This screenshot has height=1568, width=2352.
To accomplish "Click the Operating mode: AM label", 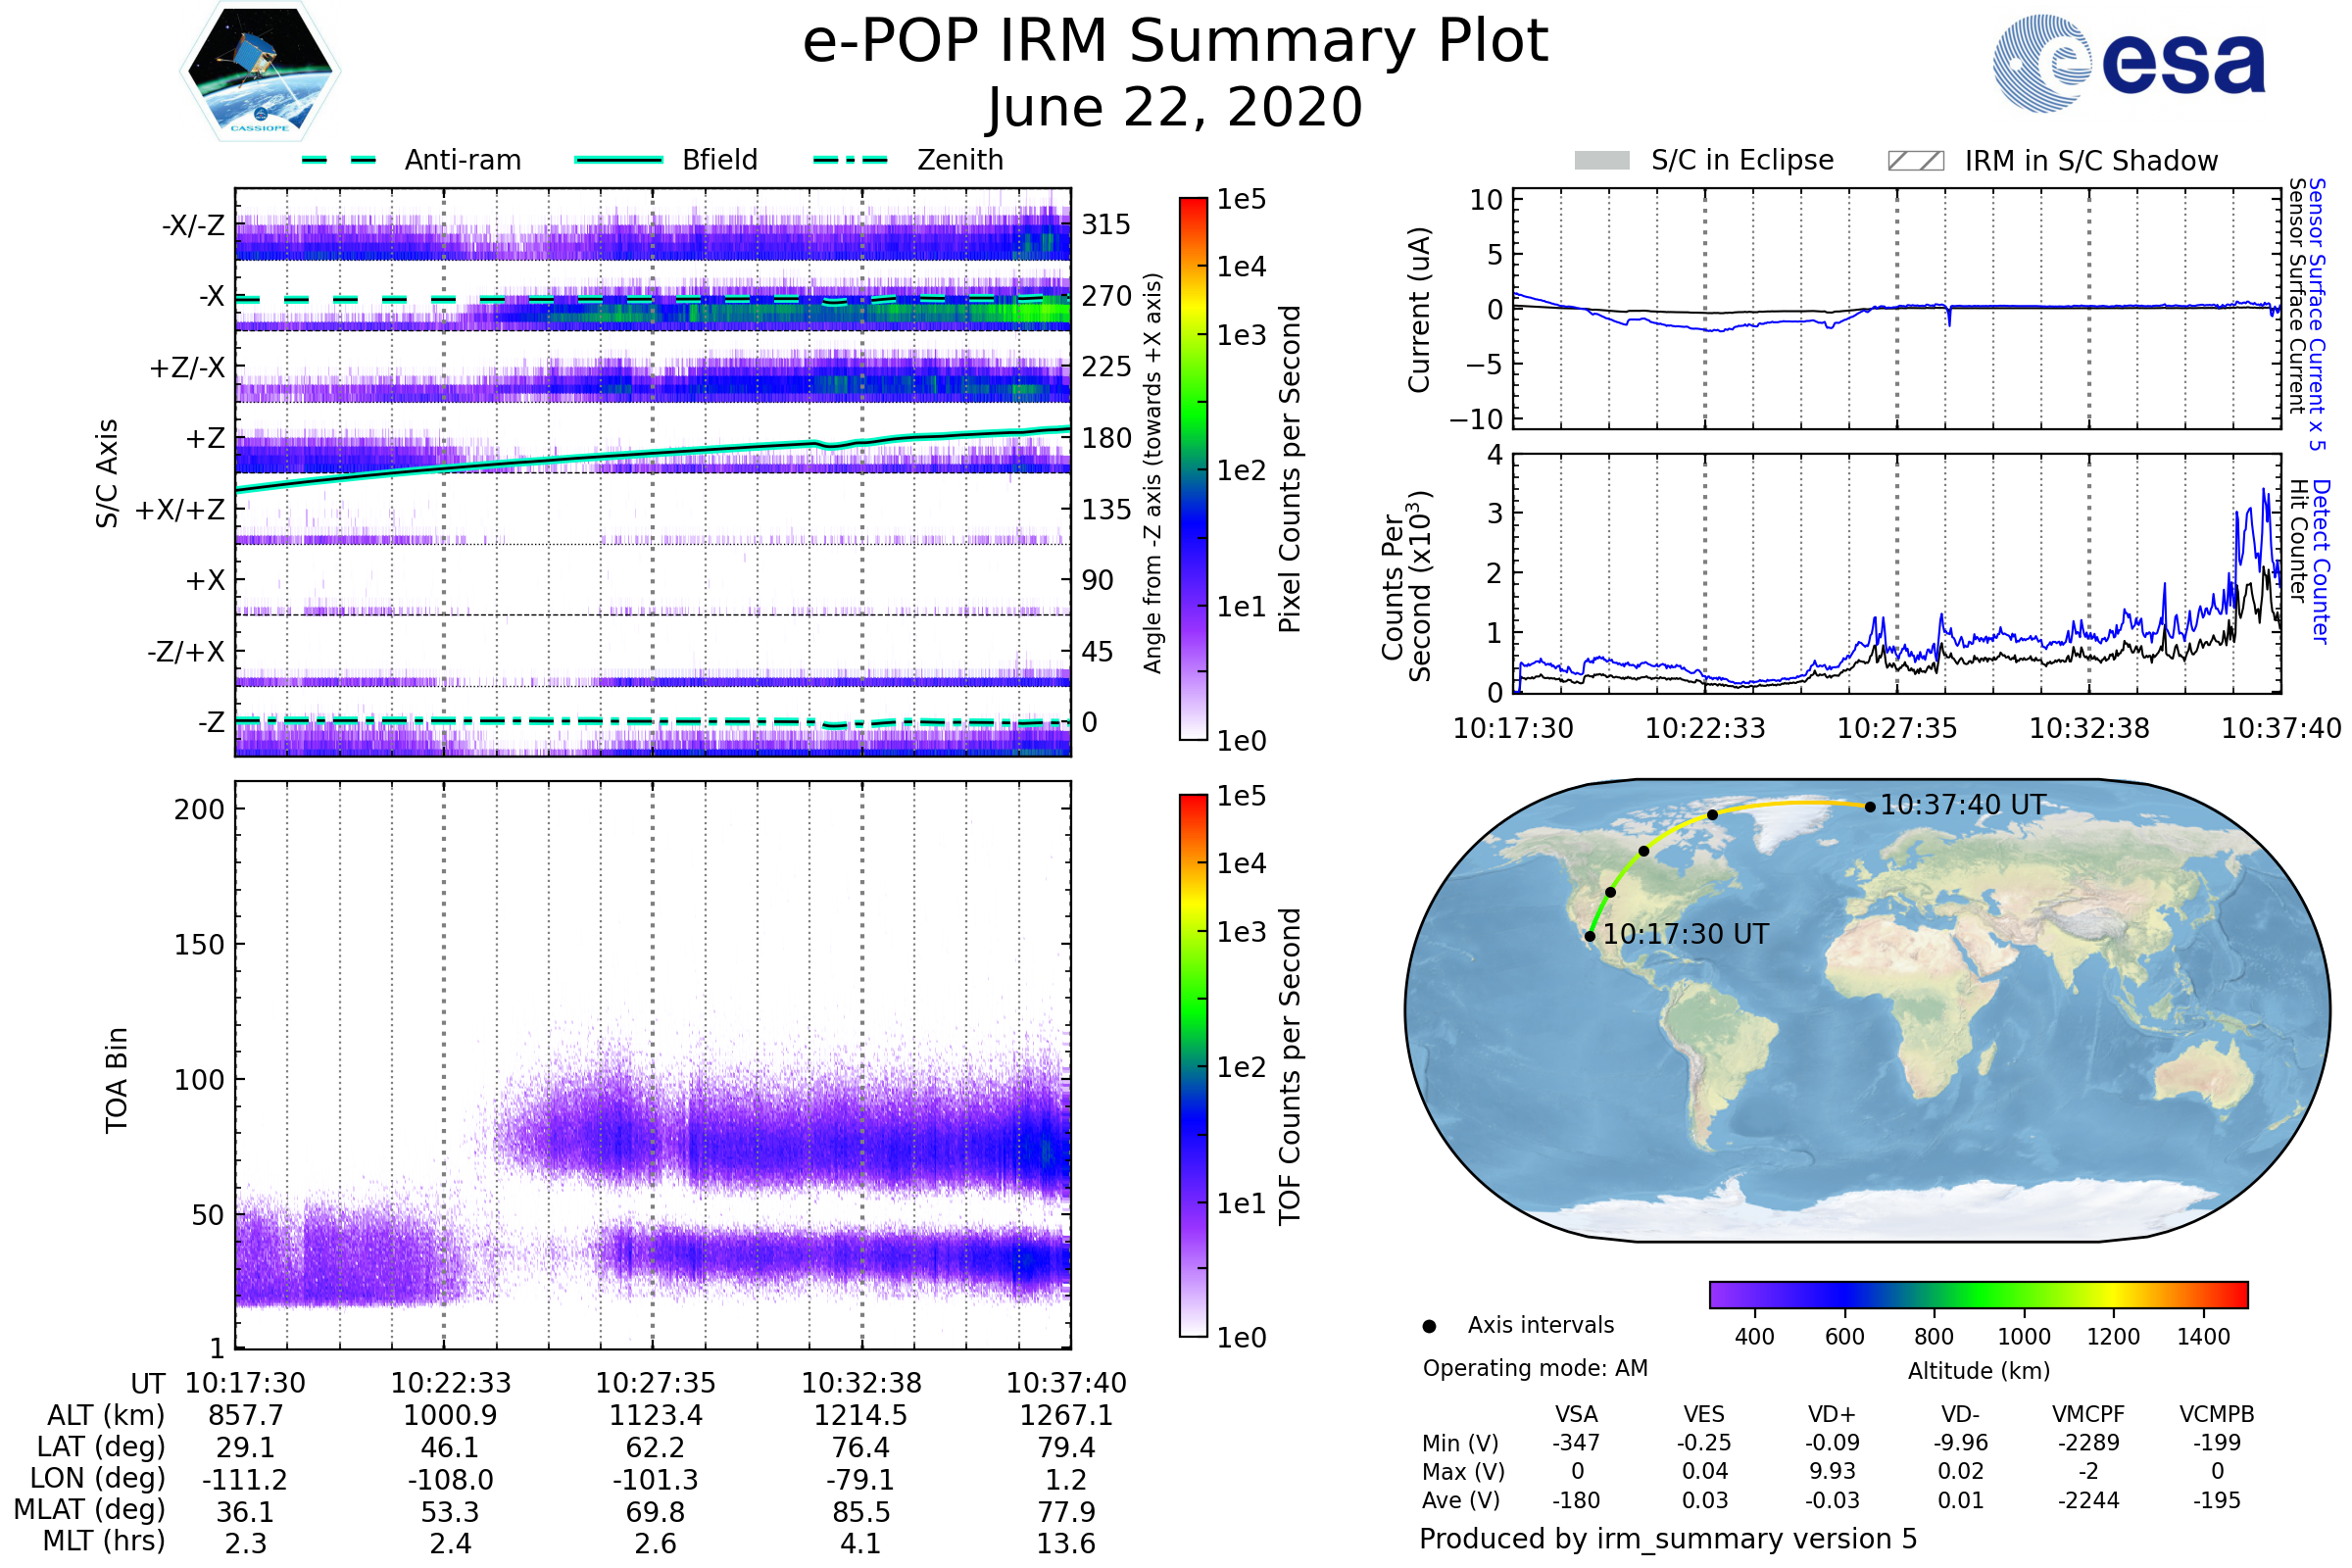I will [1535, 1368].
